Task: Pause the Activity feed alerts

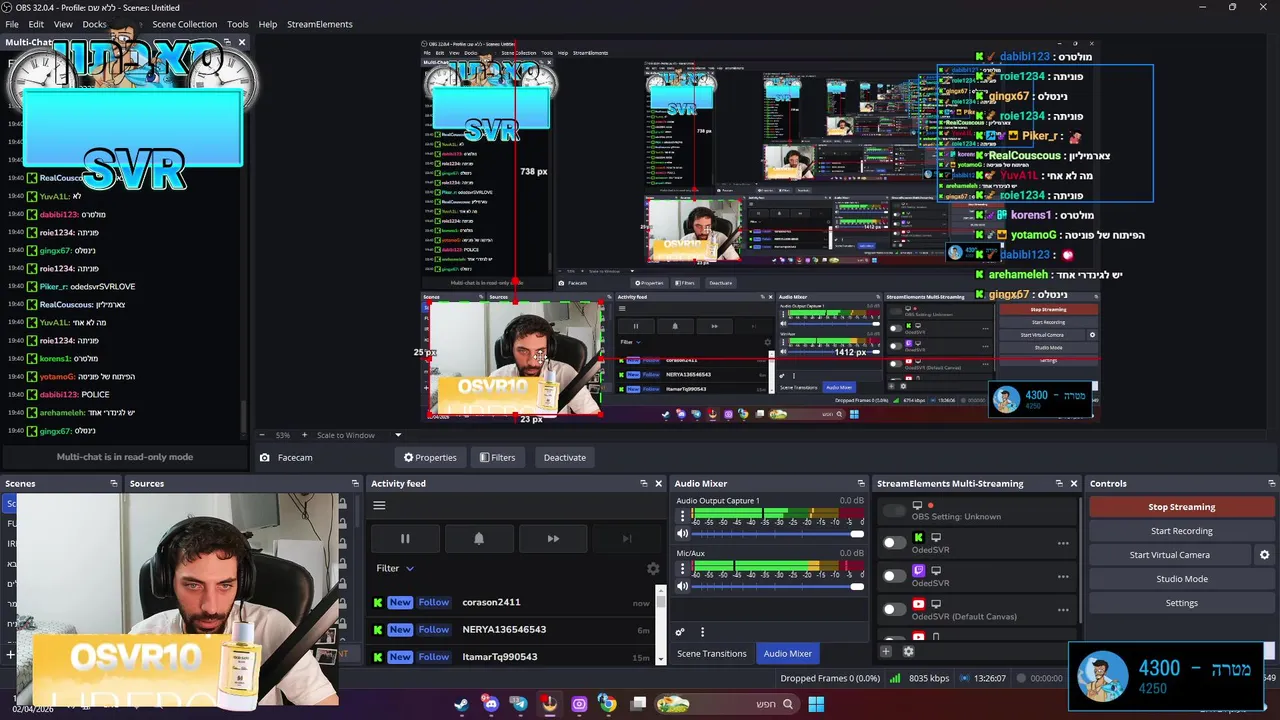Action: tap(405, 538)
